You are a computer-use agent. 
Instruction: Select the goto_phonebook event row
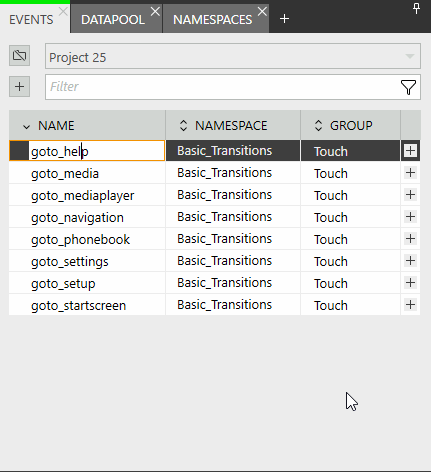pos(214,239)
